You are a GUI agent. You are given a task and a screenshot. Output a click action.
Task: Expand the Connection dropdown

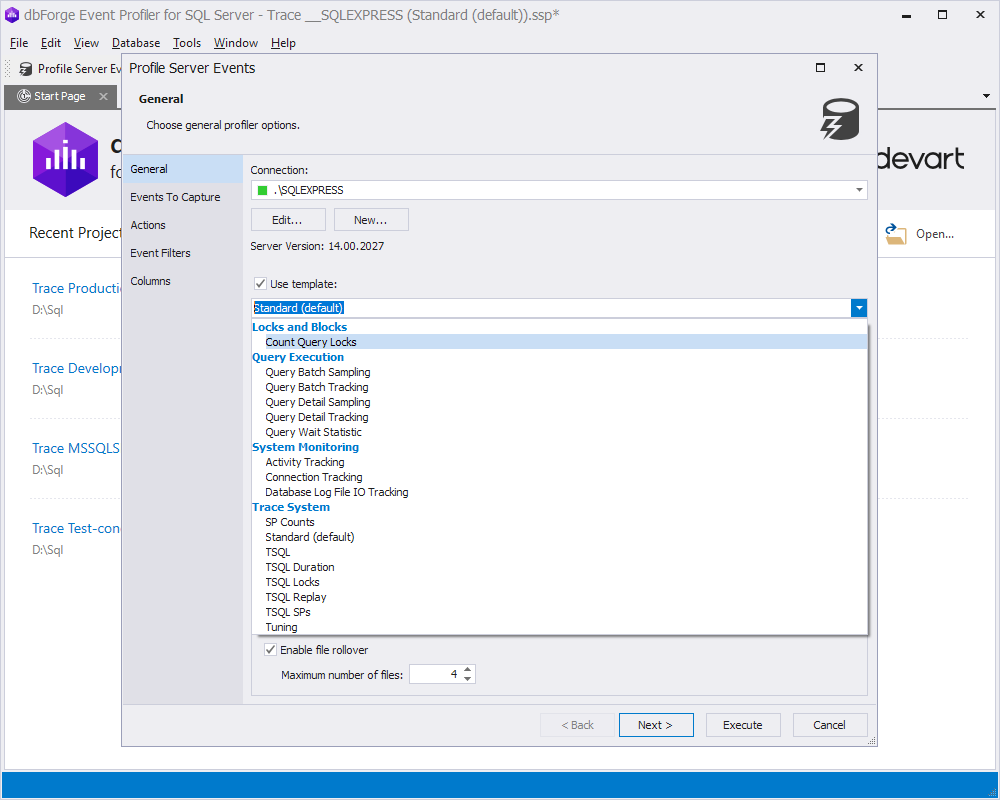859,190
